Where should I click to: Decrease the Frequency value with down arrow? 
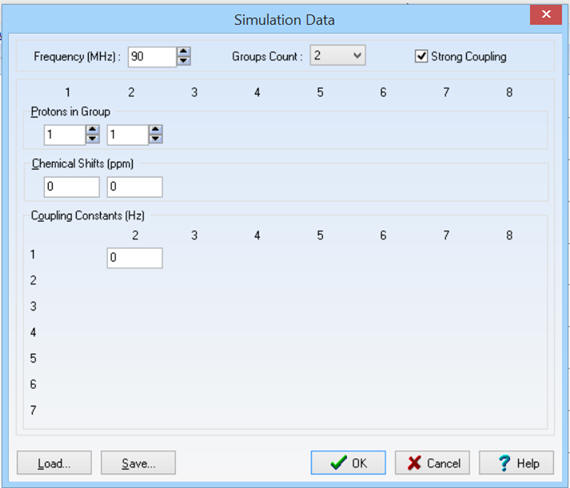[184, 61]
